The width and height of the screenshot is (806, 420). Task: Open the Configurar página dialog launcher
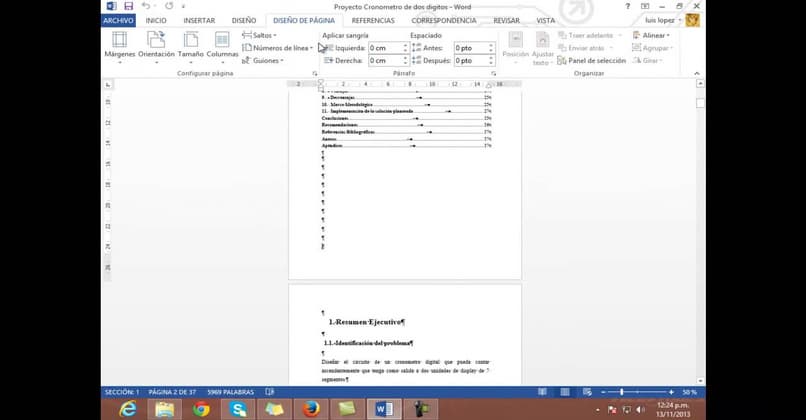tap(315, 74)
